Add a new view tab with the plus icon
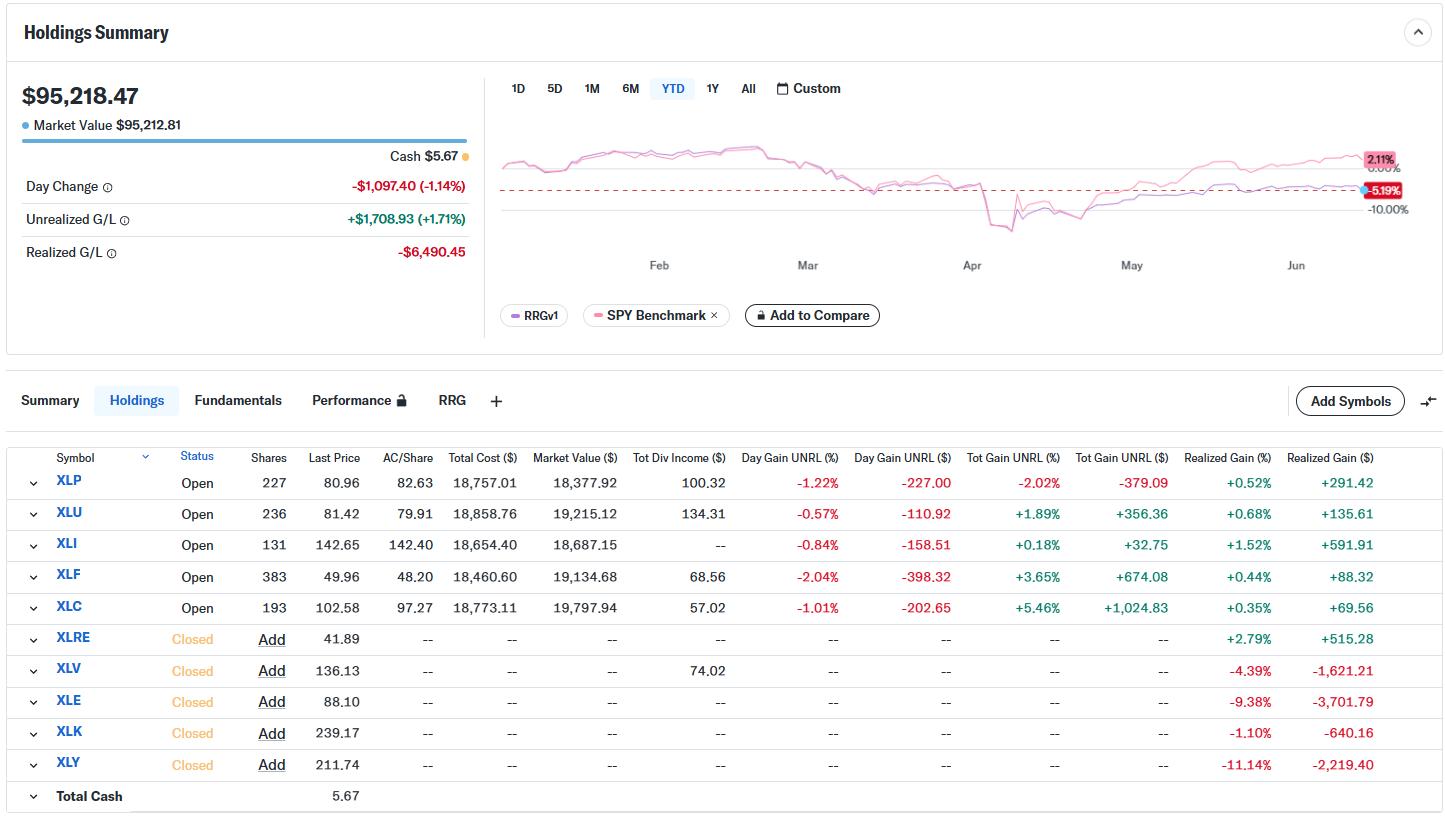Viewport: 1445px width, 820px height. (496, 401)
